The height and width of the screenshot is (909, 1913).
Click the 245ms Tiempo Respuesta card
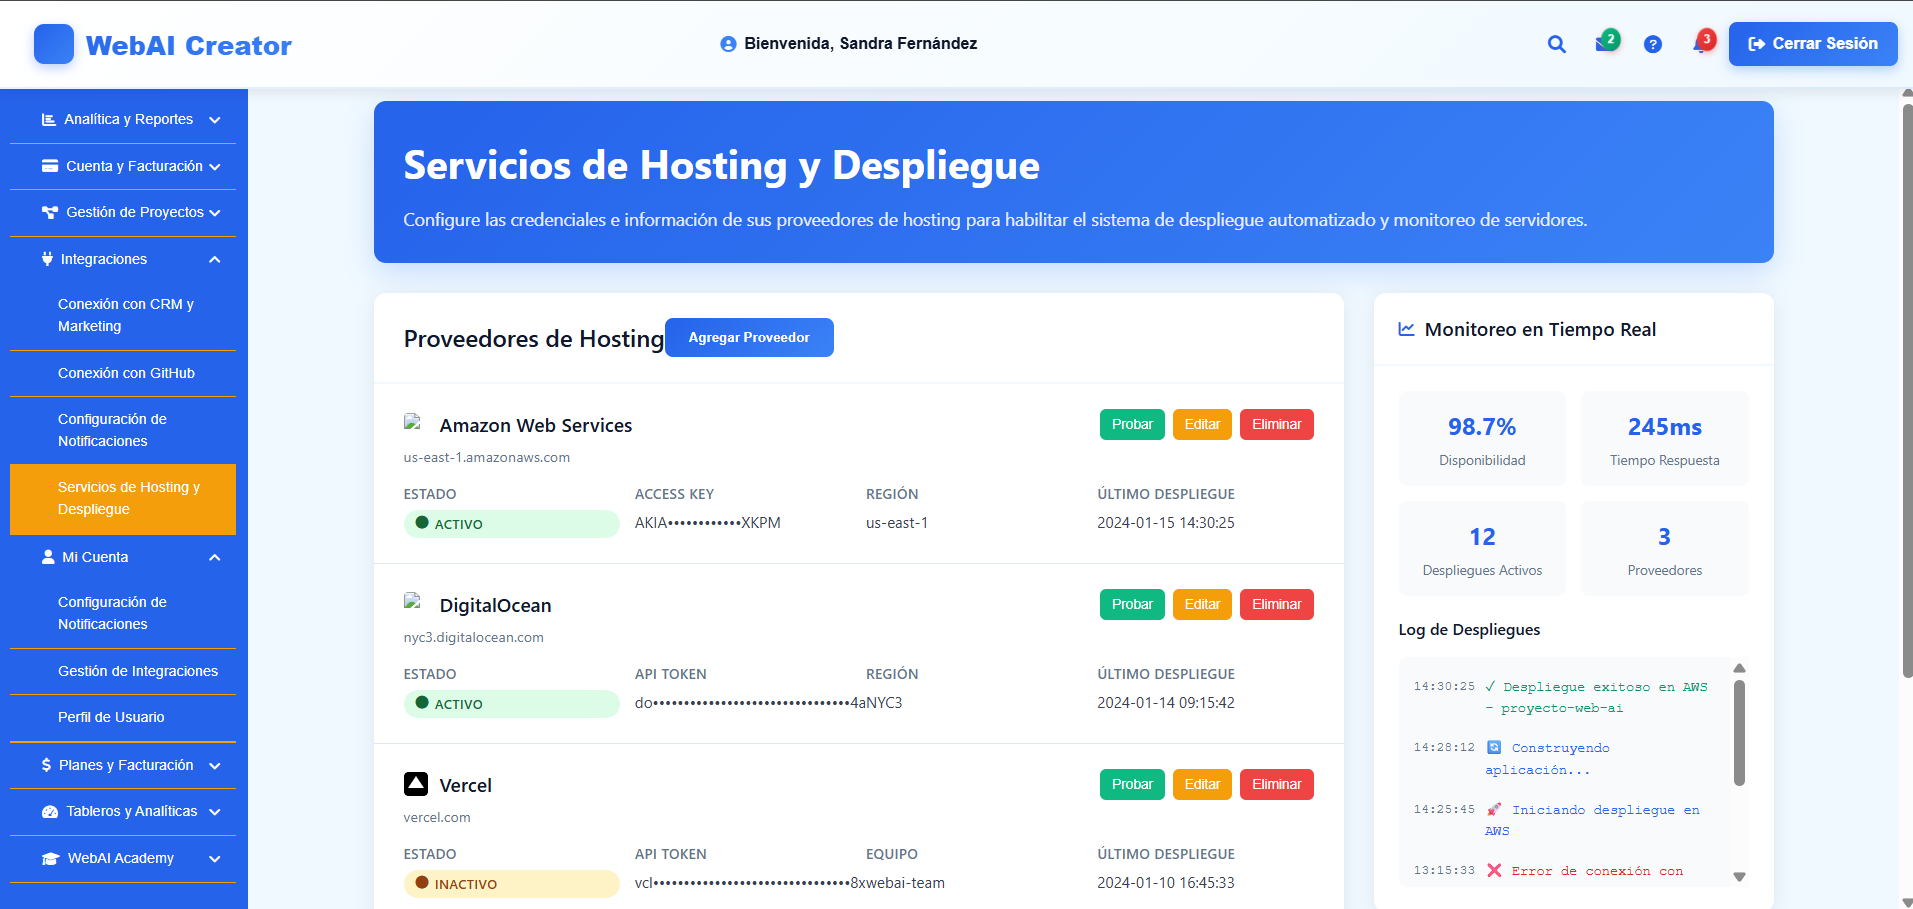point(1664,439)
